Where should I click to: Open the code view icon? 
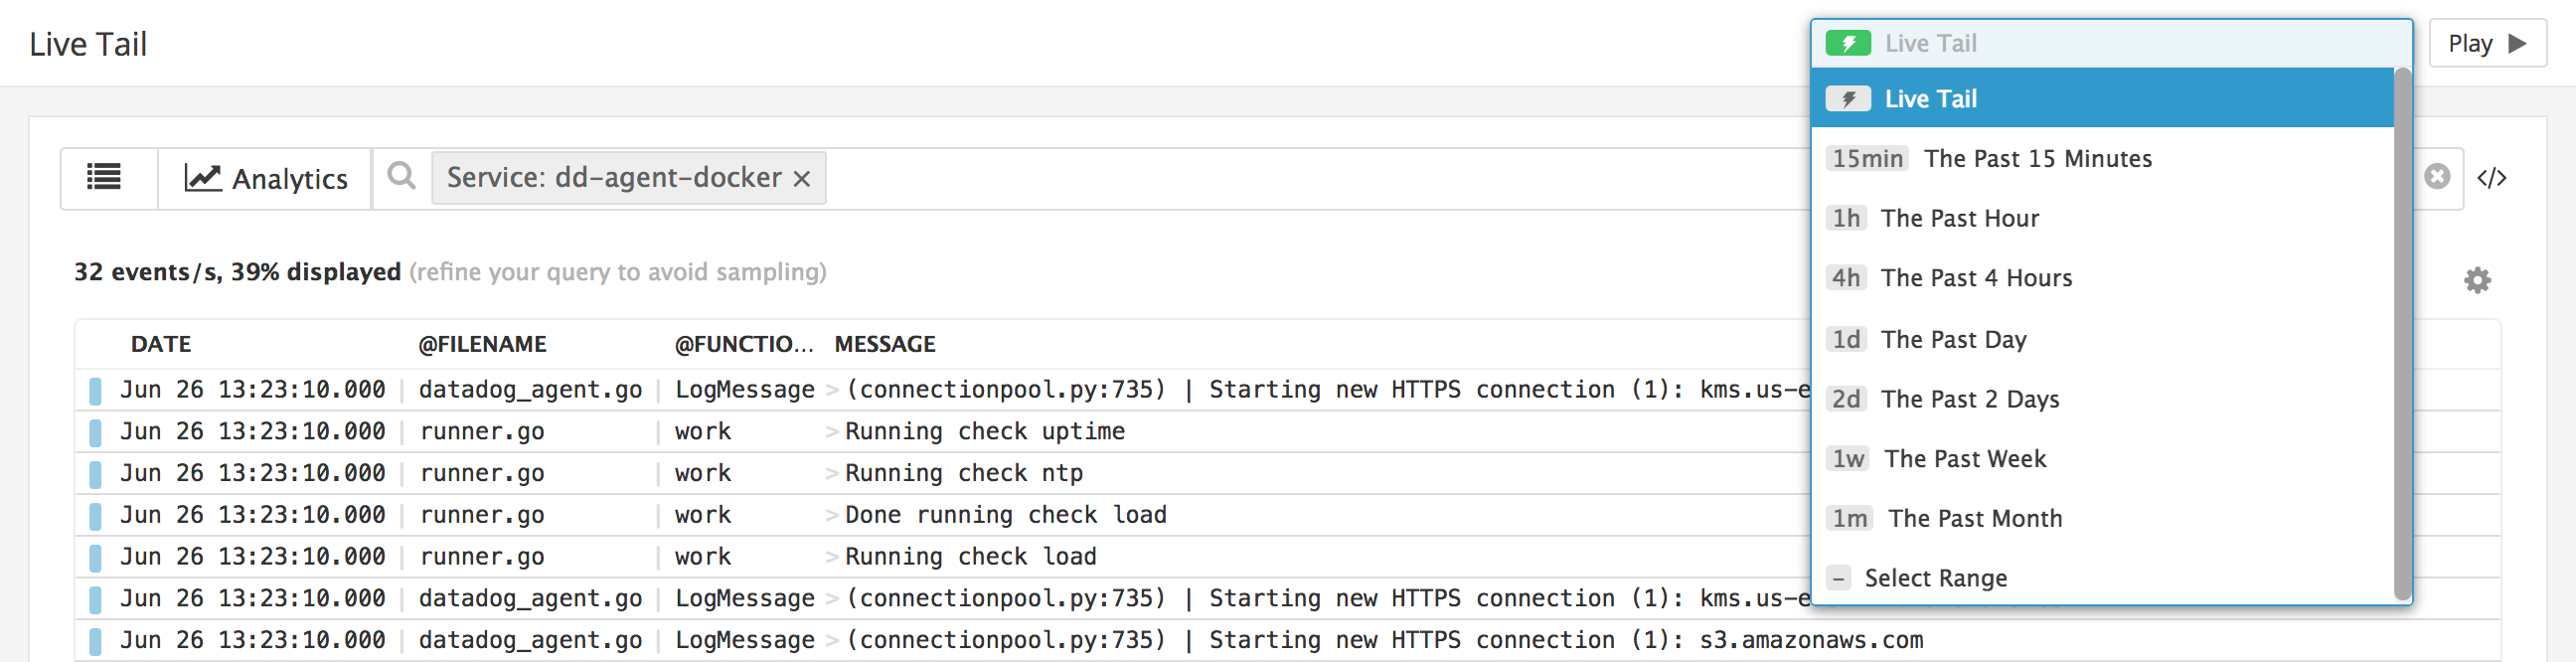2491,178
